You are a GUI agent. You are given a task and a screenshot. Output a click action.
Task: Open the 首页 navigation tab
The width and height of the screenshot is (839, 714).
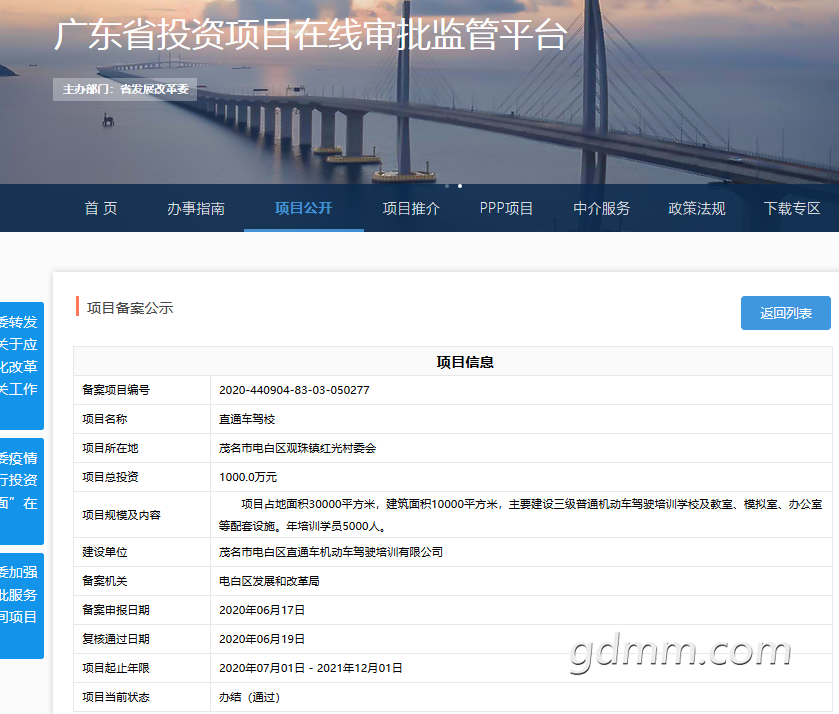point(101,208)
